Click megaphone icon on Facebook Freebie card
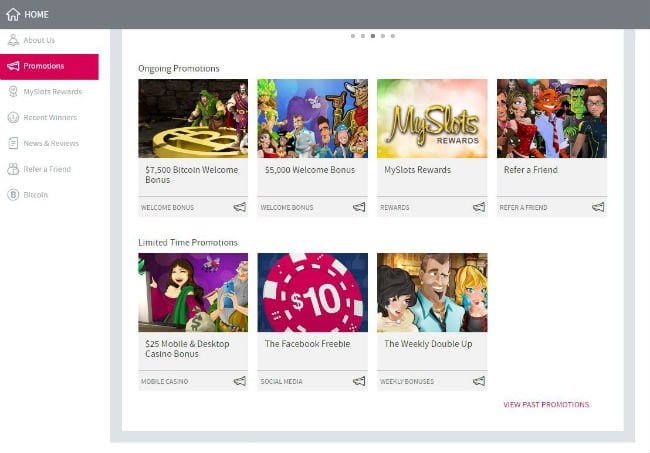Viewport: 650px width, 453px height. (x=359, y=381)
